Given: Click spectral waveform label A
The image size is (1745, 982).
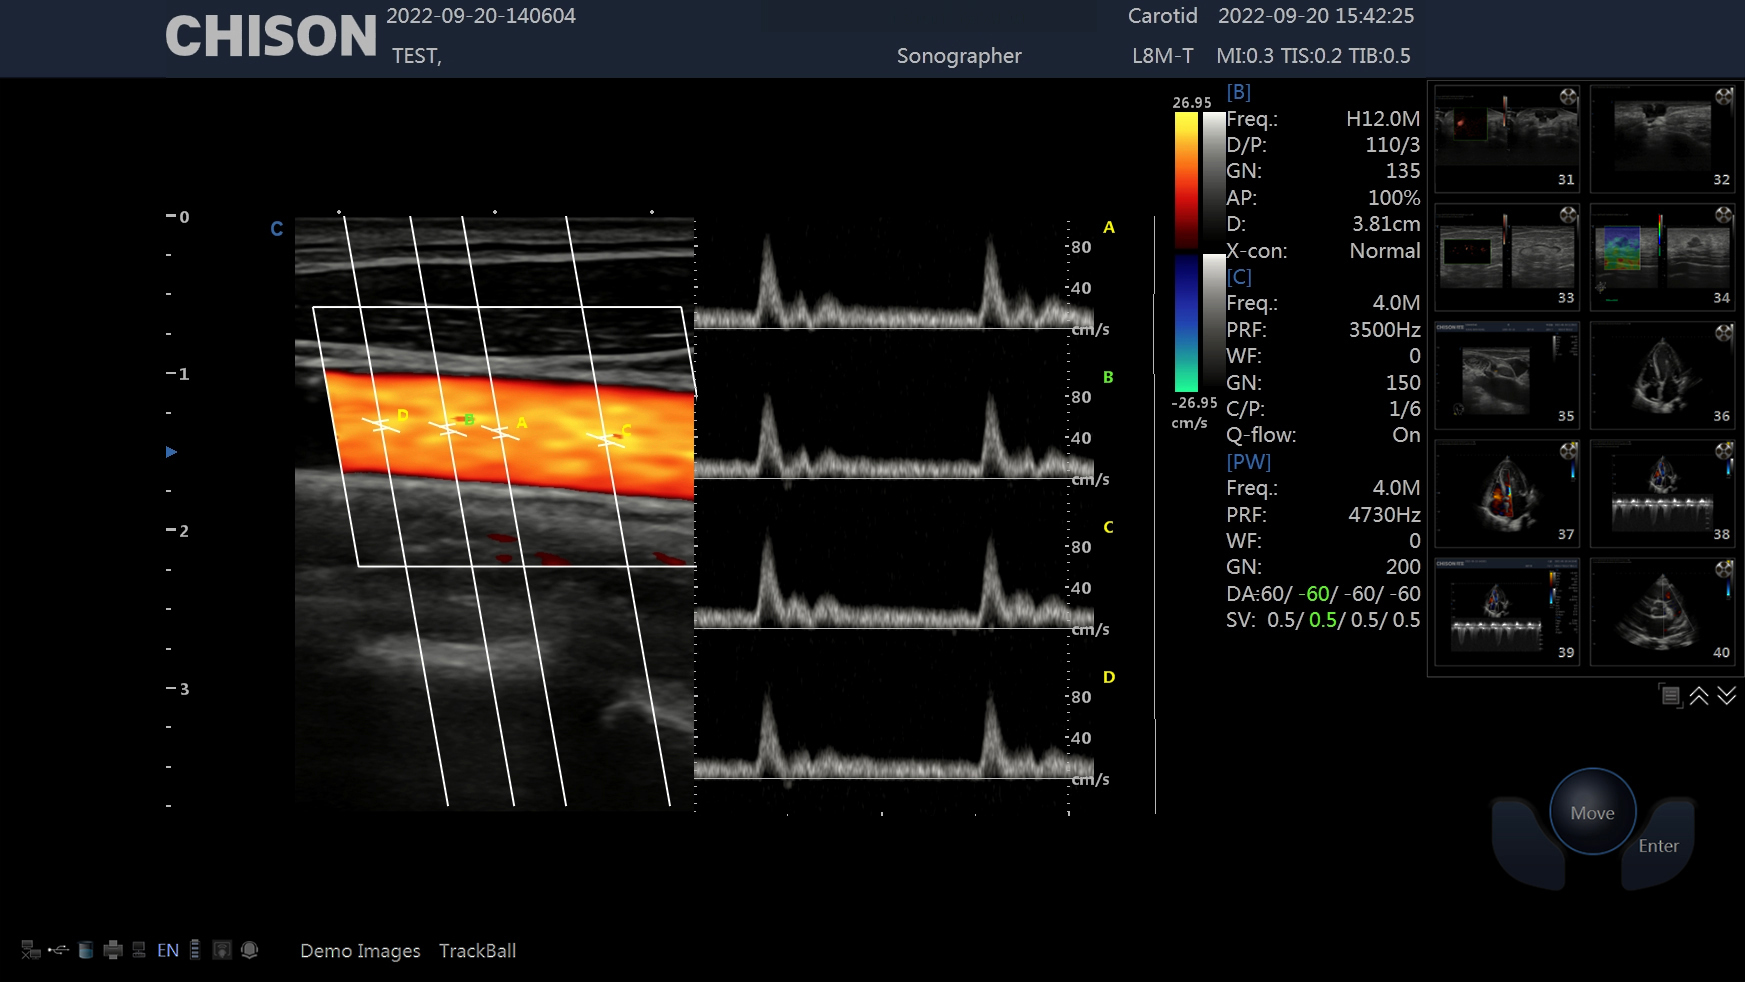Looking at the screenshot, I should 1109,227.
